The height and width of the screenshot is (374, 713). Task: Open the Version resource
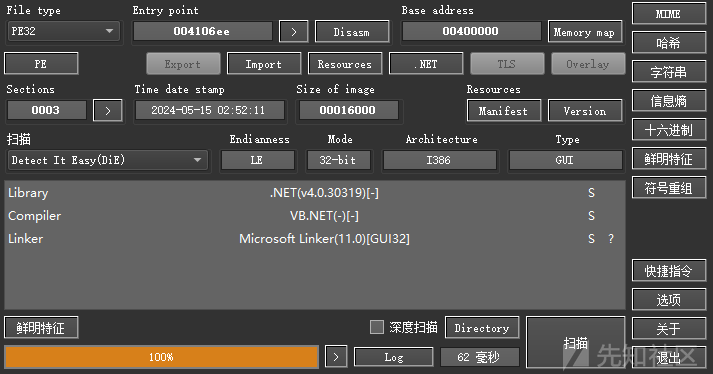(585, 111)
